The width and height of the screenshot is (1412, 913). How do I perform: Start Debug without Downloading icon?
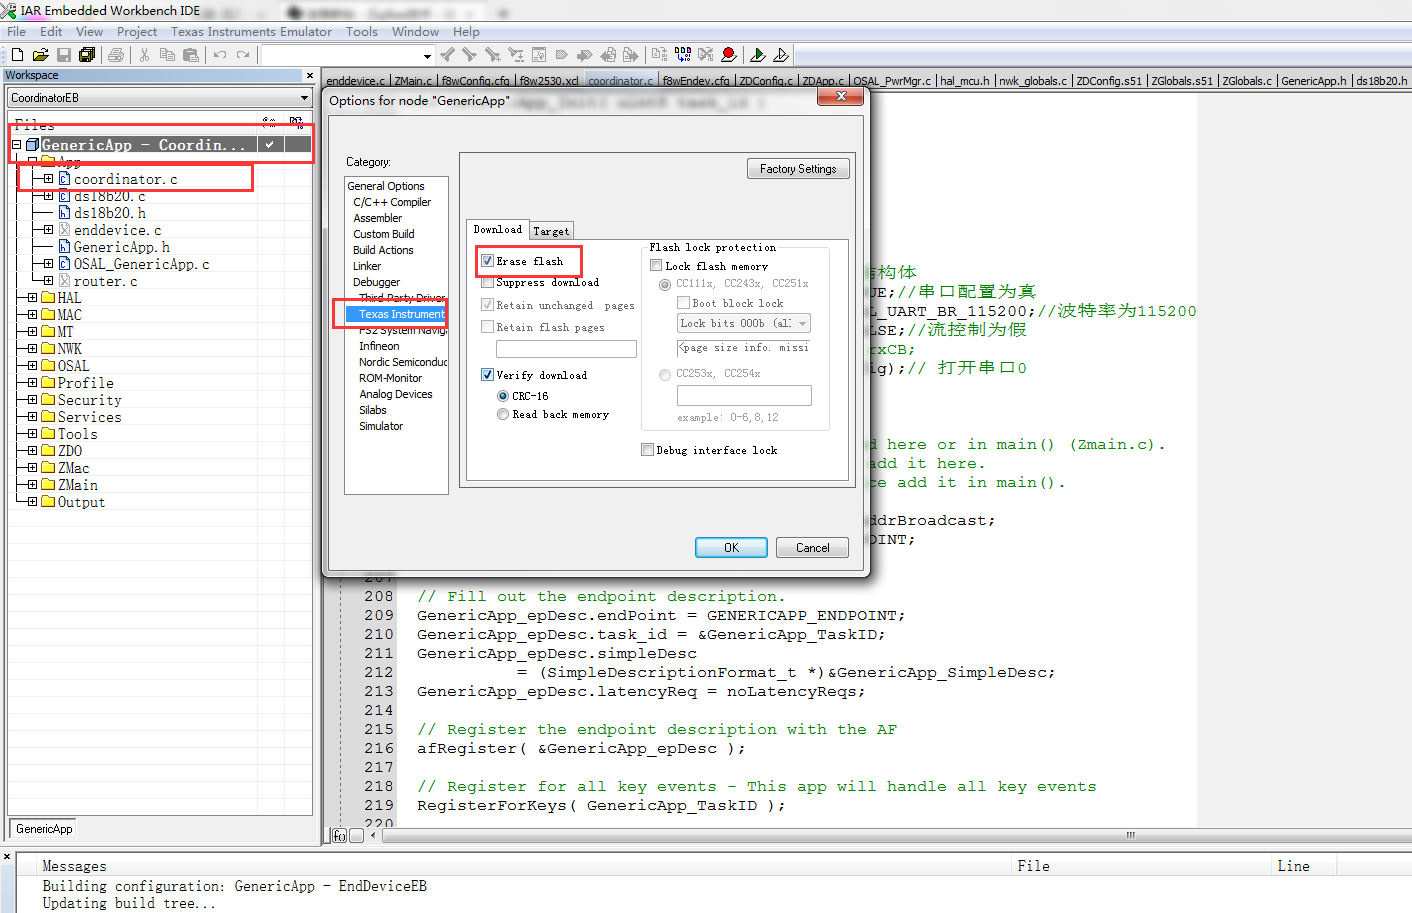(781, 55)
